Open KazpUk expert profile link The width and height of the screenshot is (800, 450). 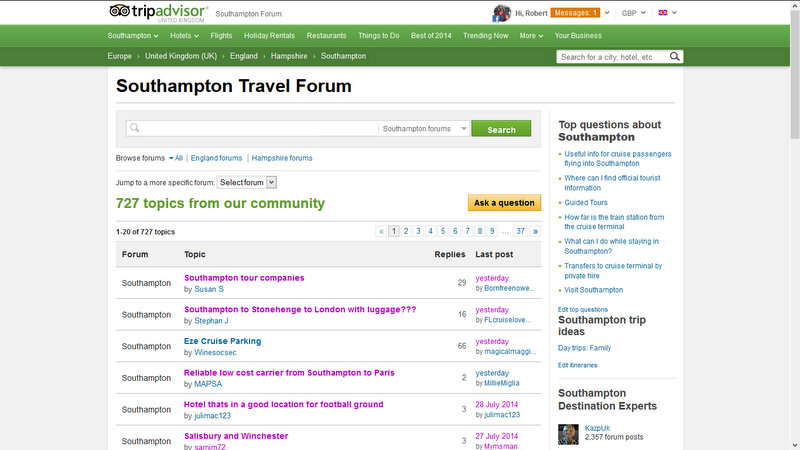[597, 428]
